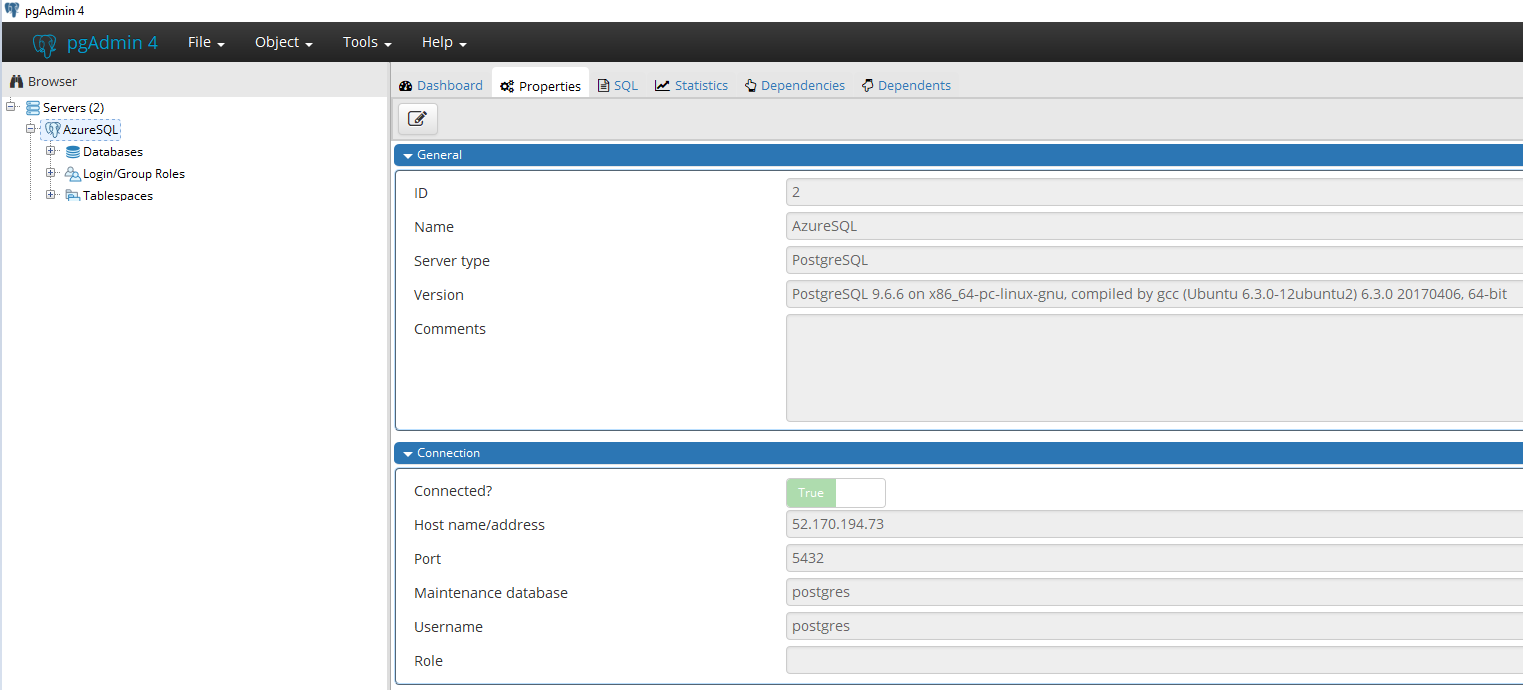
Task: Click the edit properties pencil button
Action: (x=418, y=119)
